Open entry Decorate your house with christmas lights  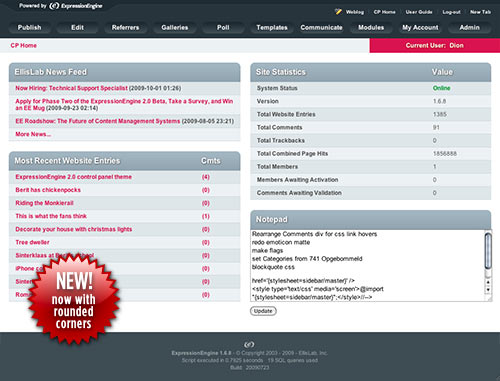pos(74,229)
